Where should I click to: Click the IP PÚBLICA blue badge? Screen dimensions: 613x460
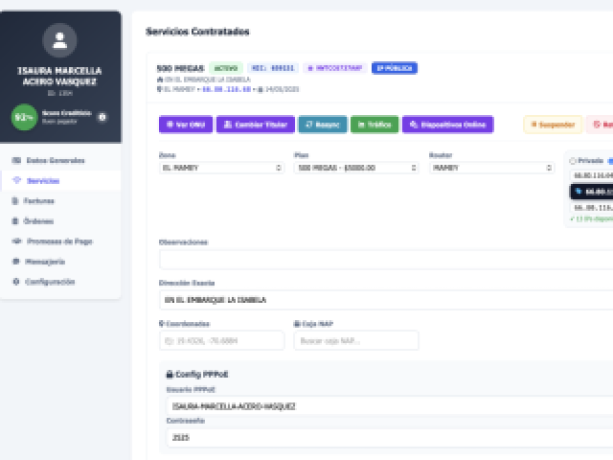tap(394, 68)
